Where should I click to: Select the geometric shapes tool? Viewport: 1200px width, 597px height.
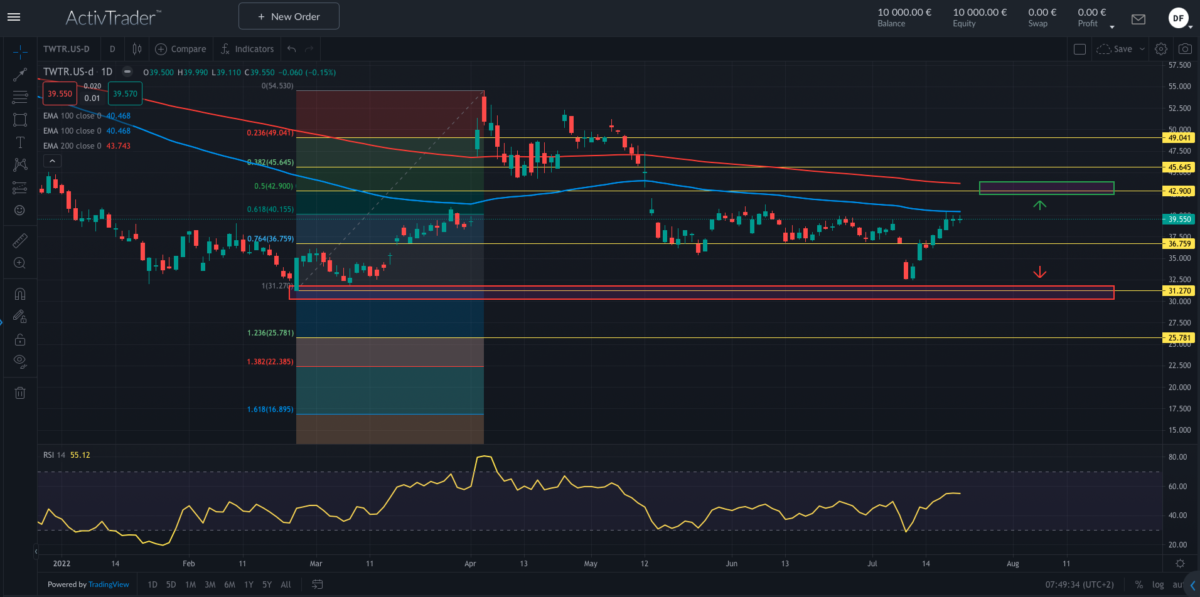click(x=19, y=119)
